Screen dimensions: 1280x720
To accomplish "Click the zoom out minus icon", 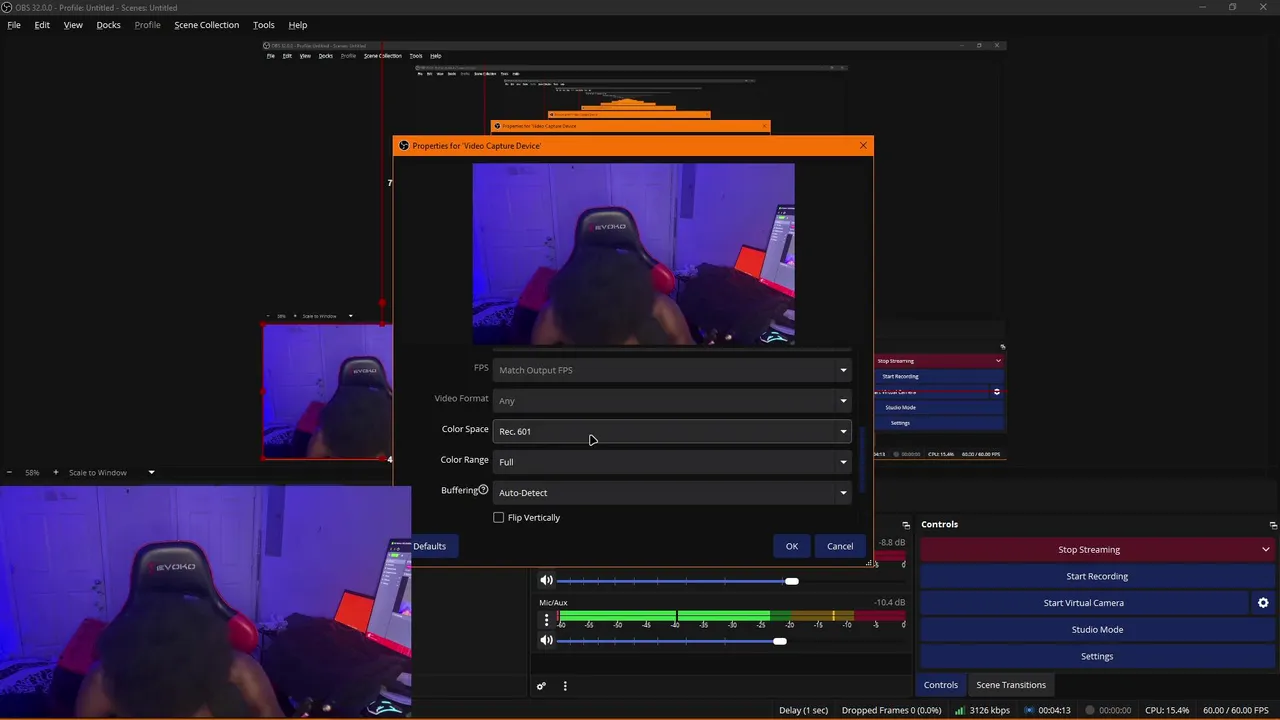I will point(10,472).
